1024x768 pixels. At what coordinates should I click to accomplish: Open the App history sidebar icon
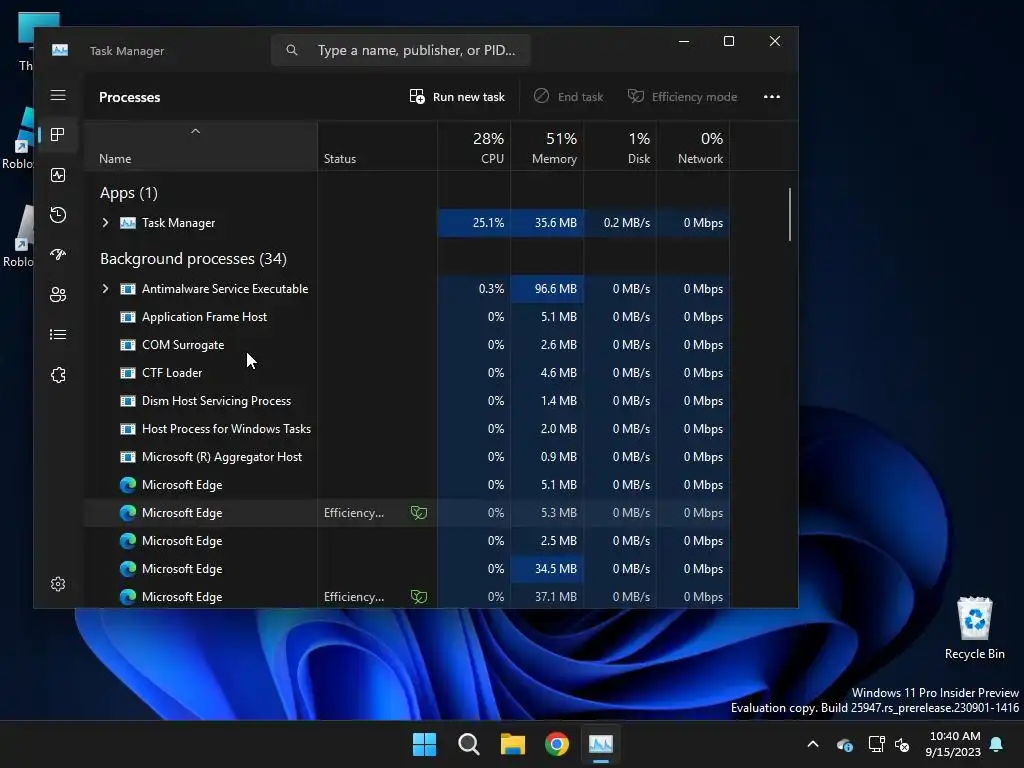(x=58, y=215)
